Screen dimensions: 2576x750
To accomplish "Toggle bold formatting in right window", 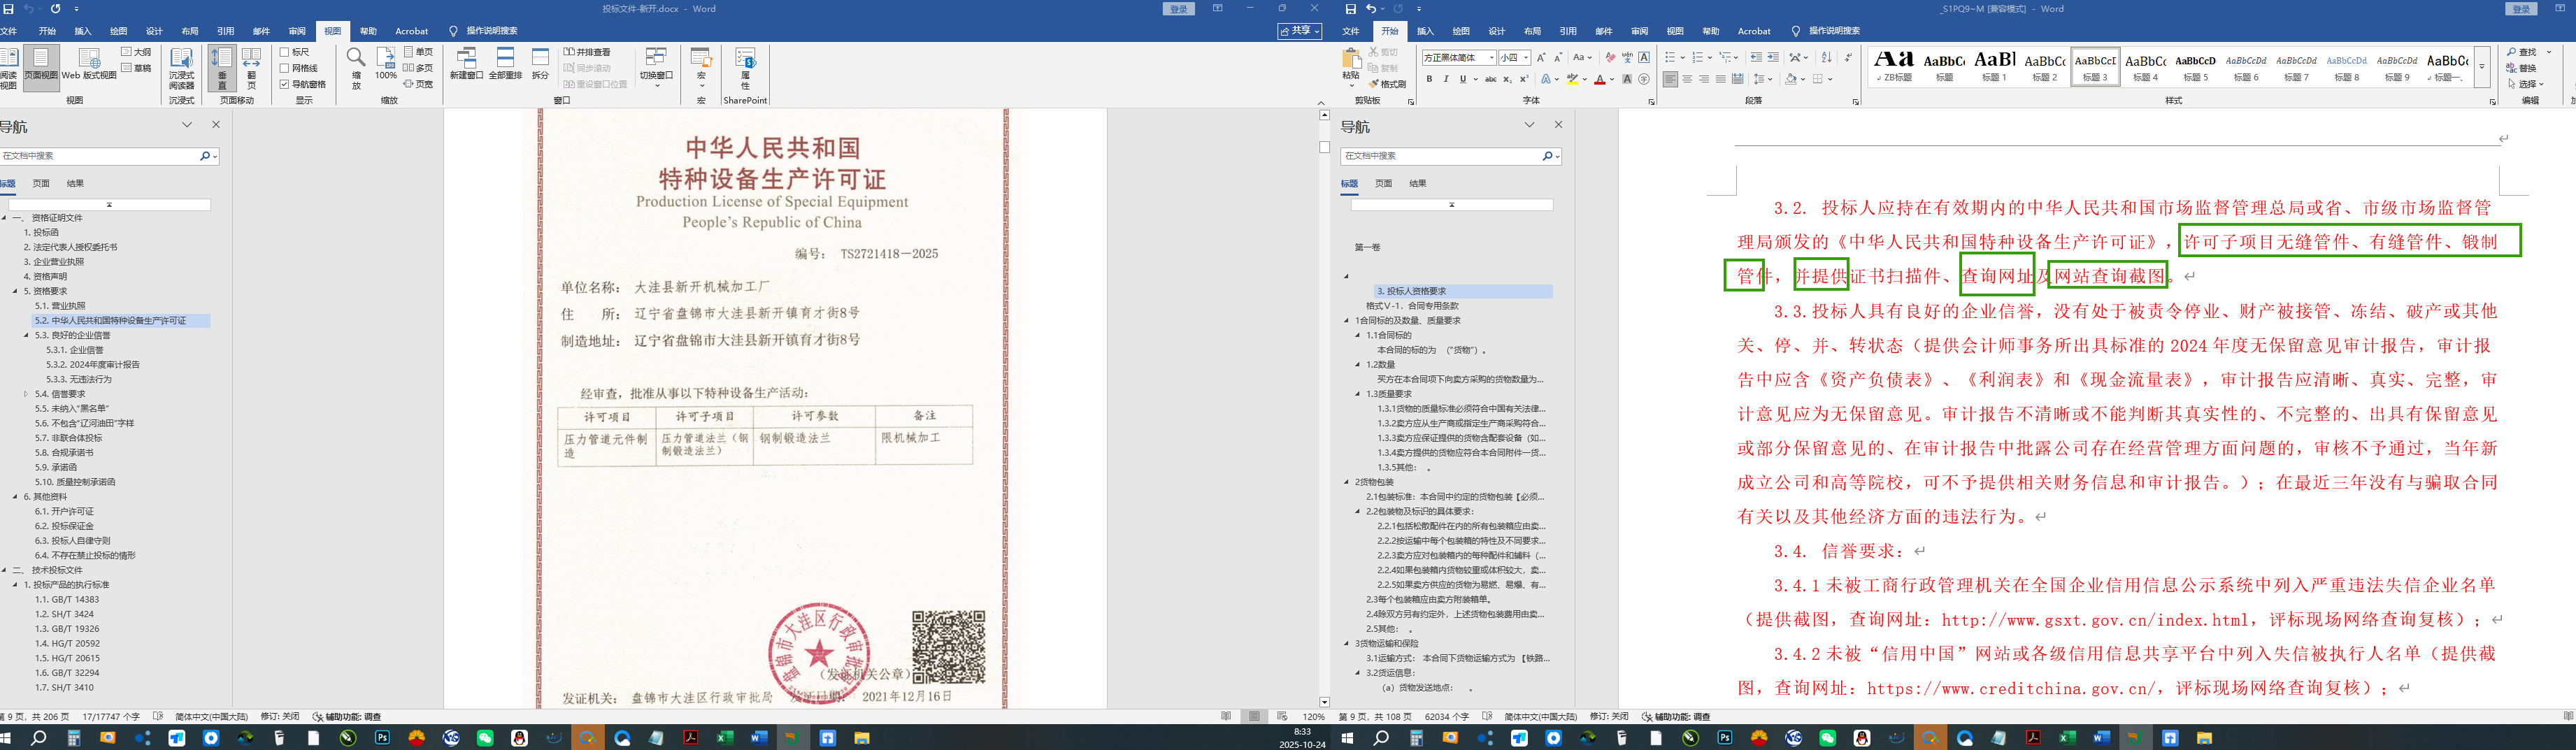I will click(1429, 79).
